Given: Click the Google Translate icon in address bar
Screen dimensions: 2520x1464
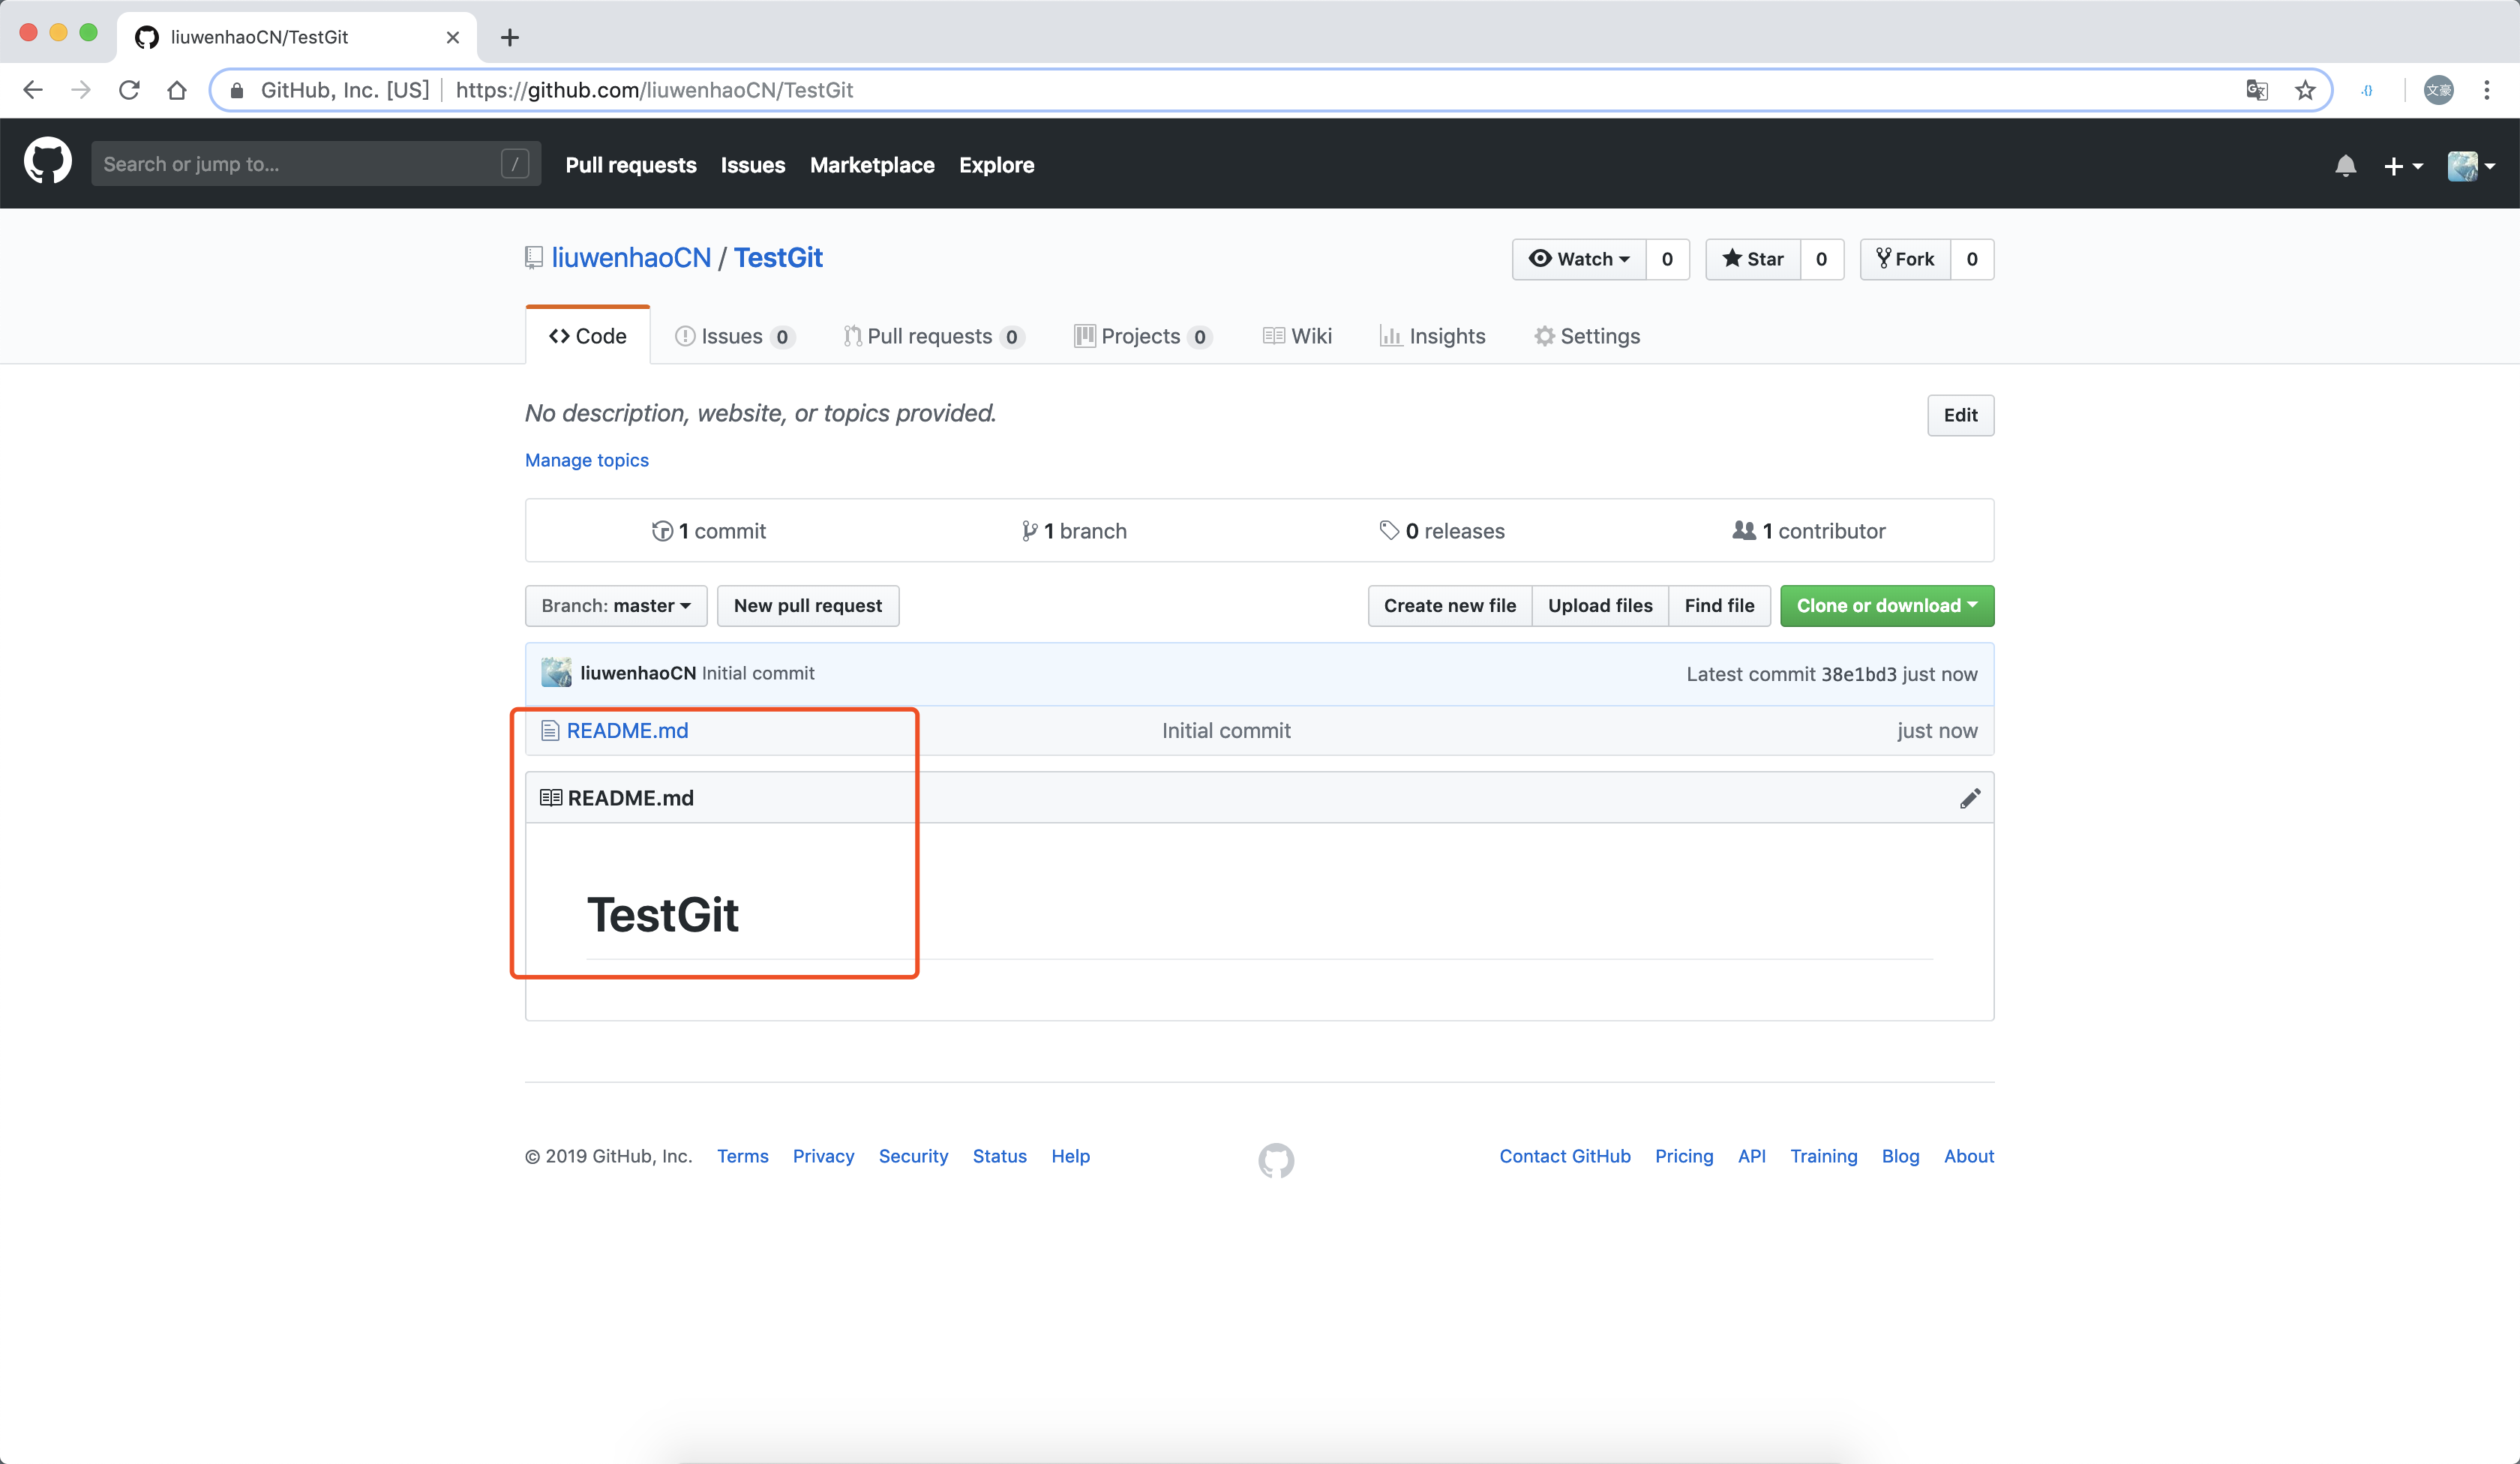Looking at the screenshot, I should [2257, 90].
